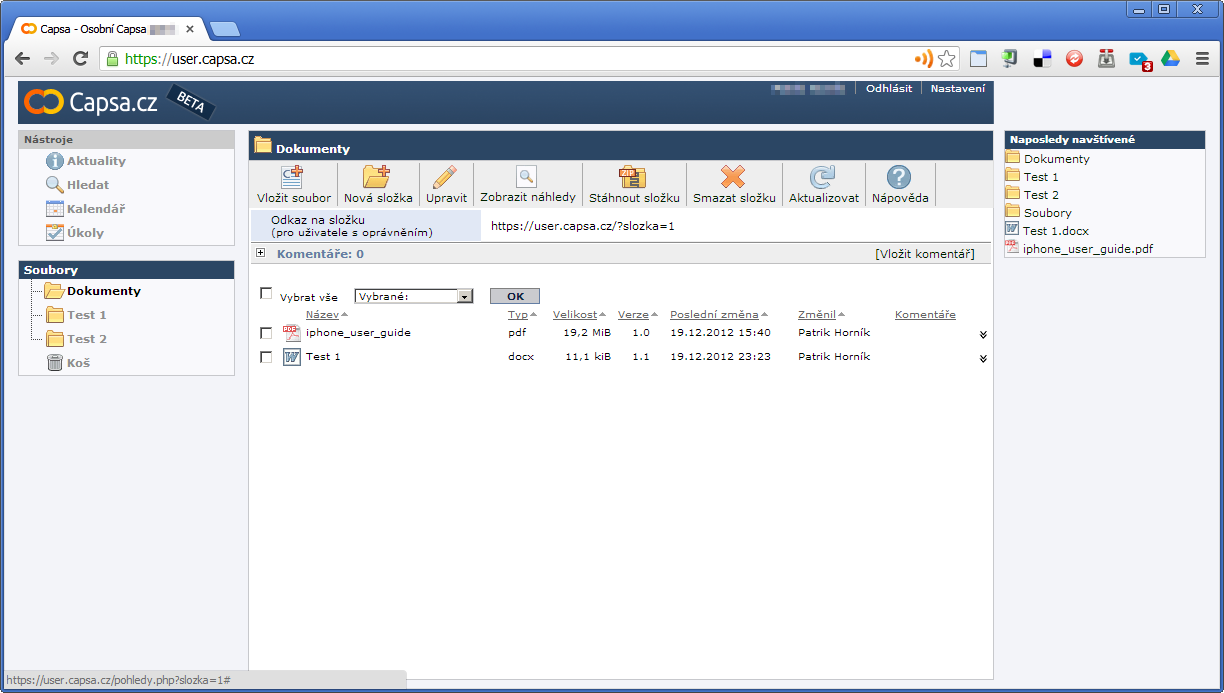Open the Vybrané dropdown list
Viewport: 1224px width, 693px height.
pyautogui.click(x=464, y=296)
